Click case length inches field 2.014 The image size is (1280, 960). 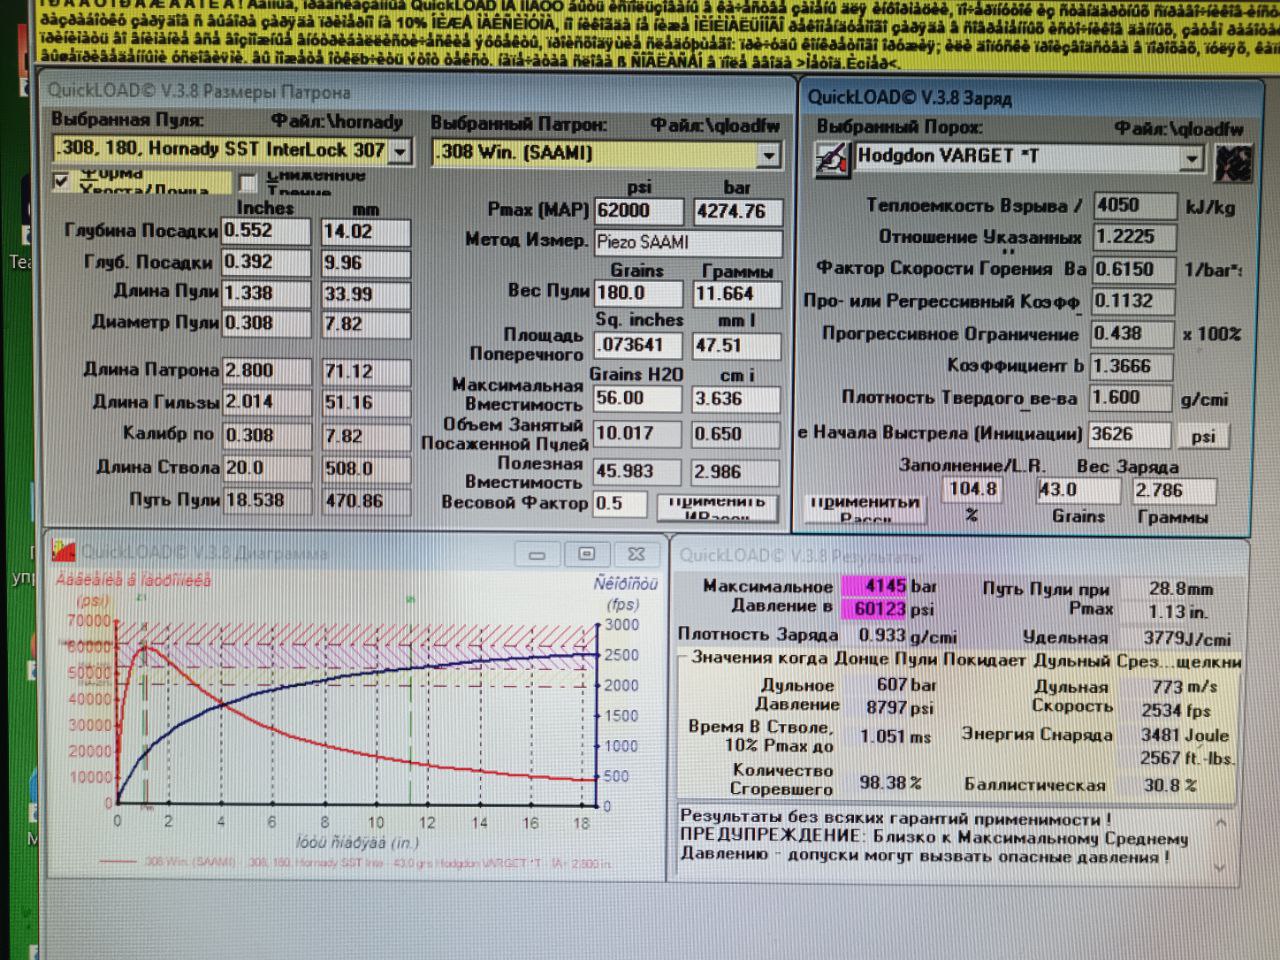pos(266,403)
